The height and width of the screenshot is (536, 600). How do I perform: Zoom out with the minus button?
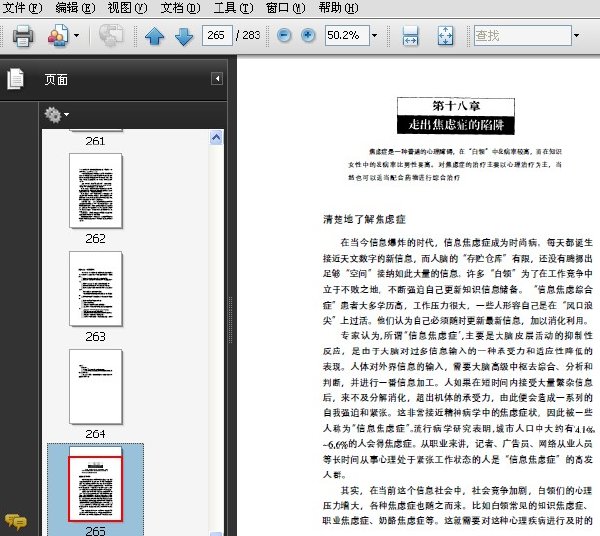coord(284,36)
